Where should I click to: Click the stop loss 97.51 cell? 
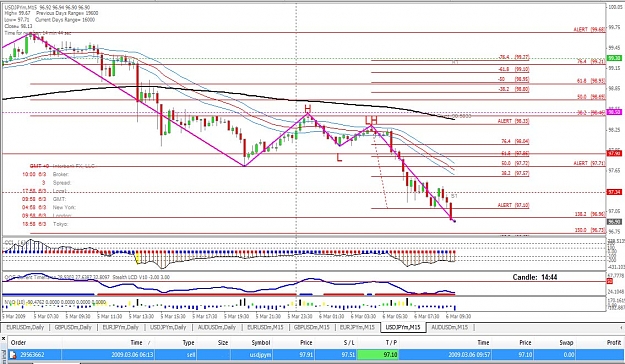(x=348, y=354)
